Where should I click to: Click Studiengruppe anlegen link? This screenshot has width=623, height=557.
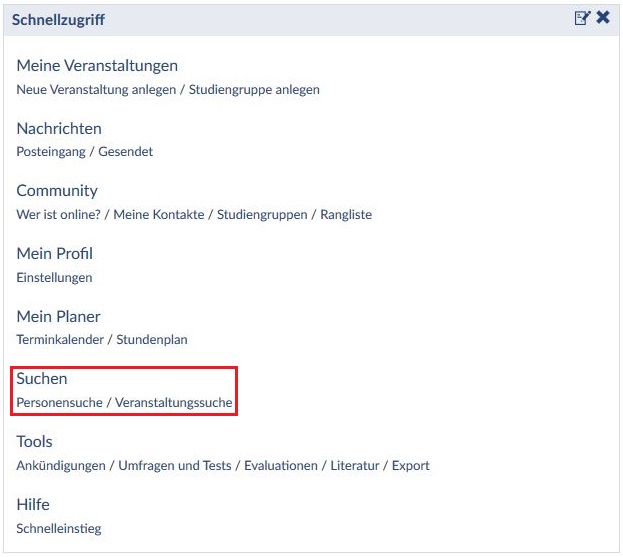coord(254,89)
